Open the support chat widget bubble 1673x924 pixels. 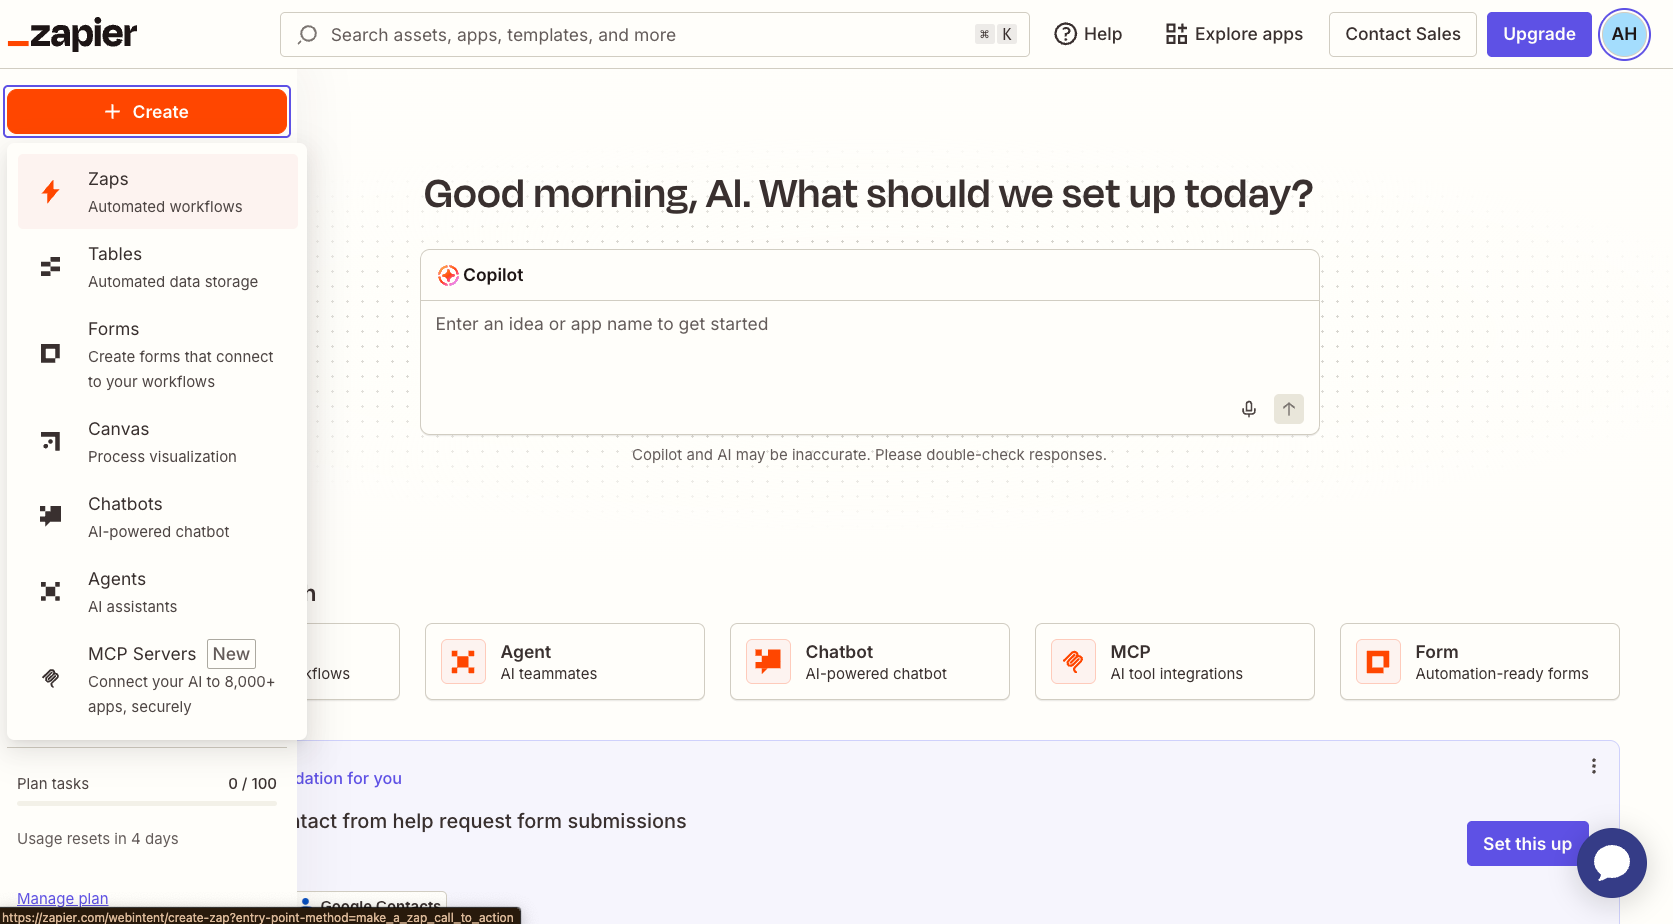pyautogui.click(x=1611, y=862)
